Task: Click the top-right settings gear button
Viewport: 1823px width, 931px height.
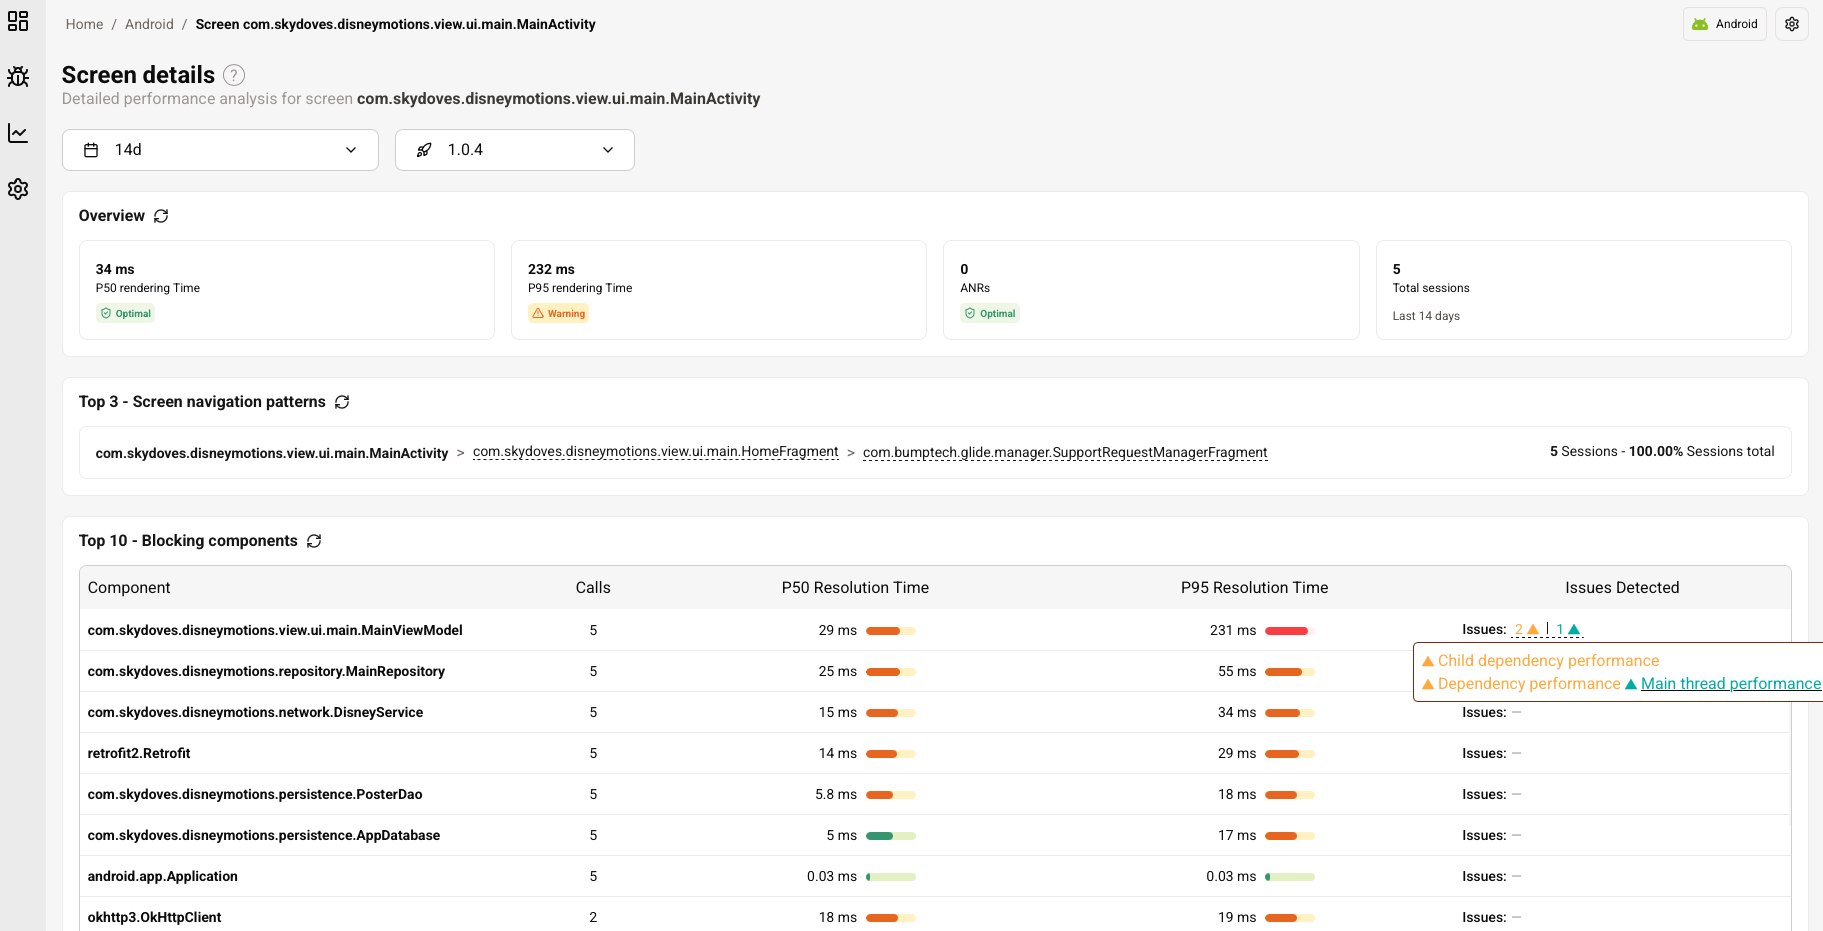Action: [1791, 24]
